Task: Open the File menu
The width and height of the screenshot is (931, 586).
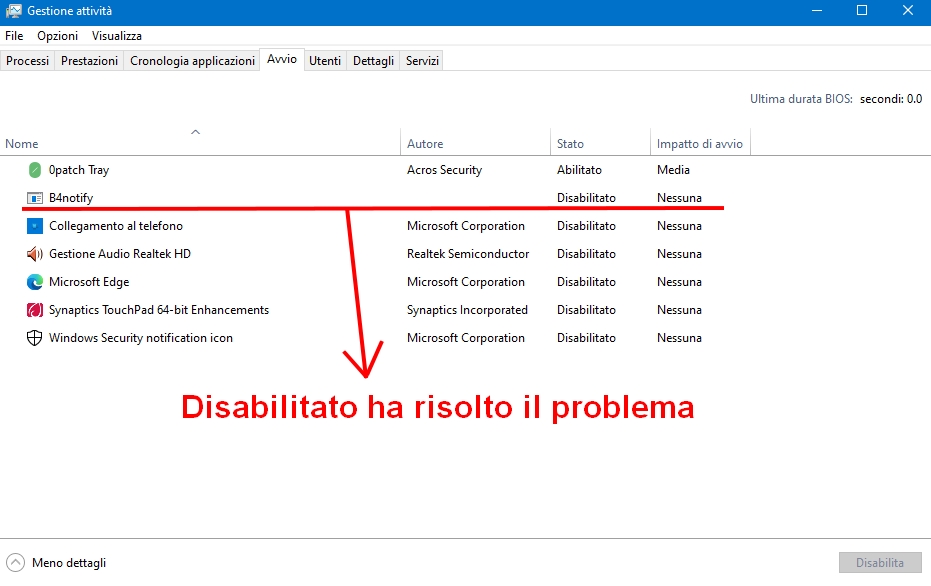Action: 14,36
